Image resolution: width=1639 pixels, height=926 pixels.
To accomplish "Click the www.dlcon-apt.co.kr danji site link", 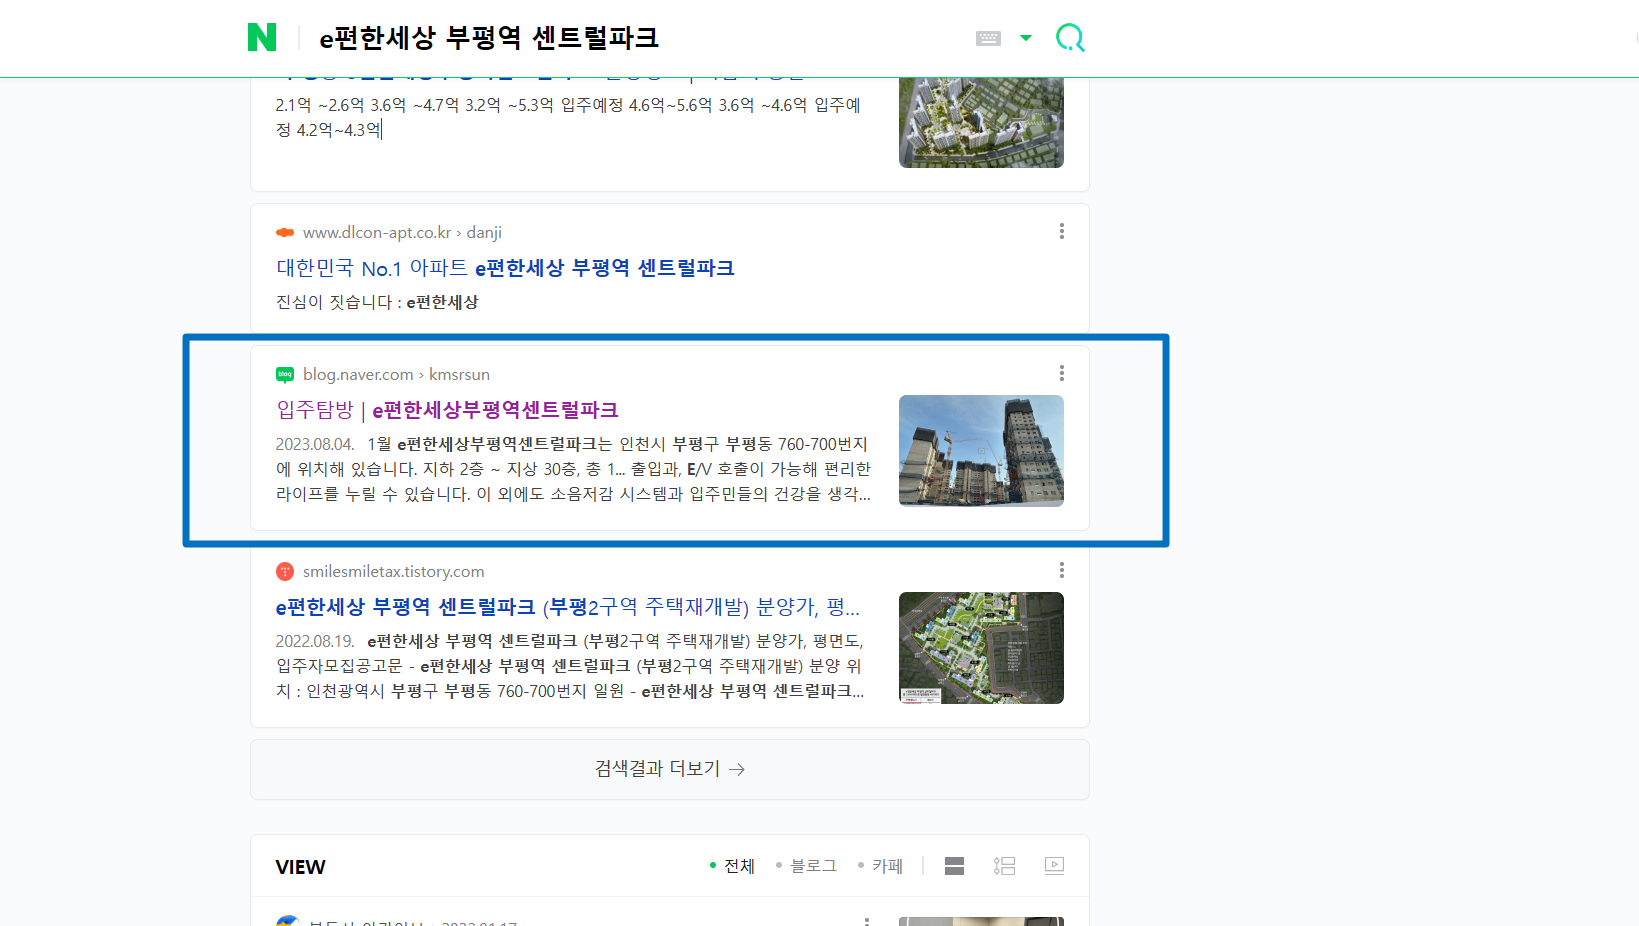I will coord(402,232).
